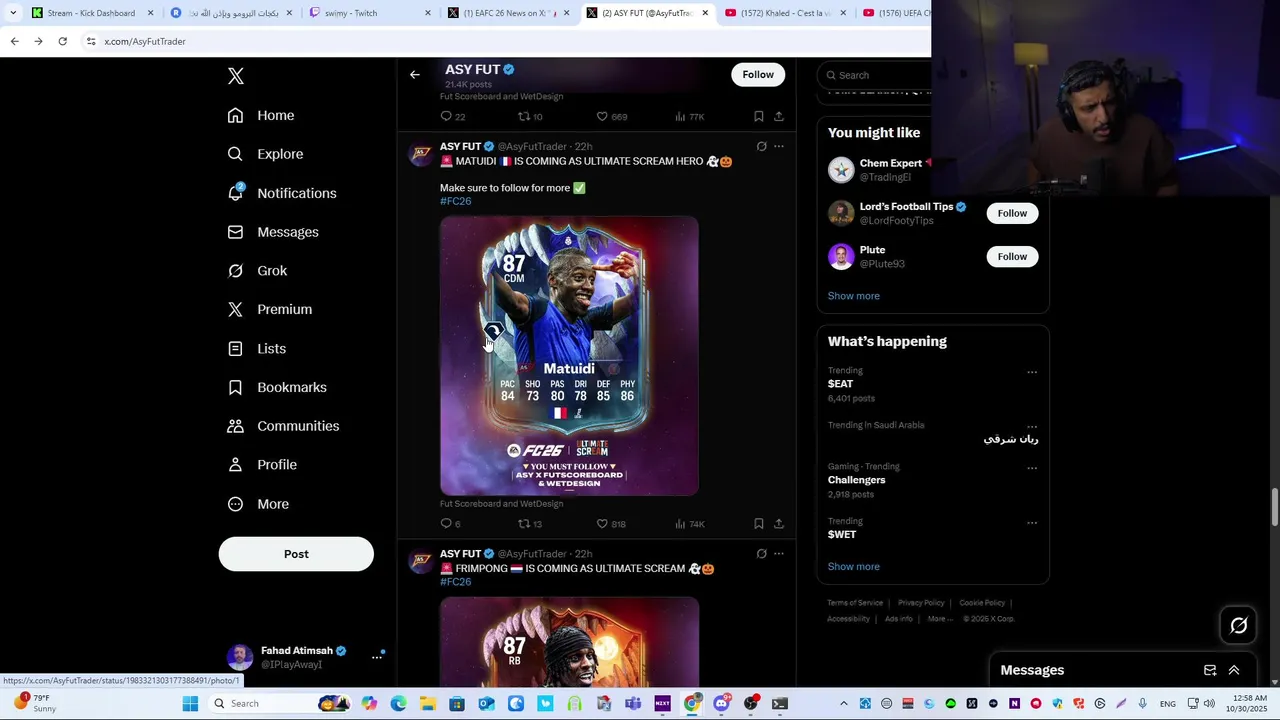The image size is (1280, 720).
Task: Switch to EAFC 26 News on X tab
Action: (508, 13)
